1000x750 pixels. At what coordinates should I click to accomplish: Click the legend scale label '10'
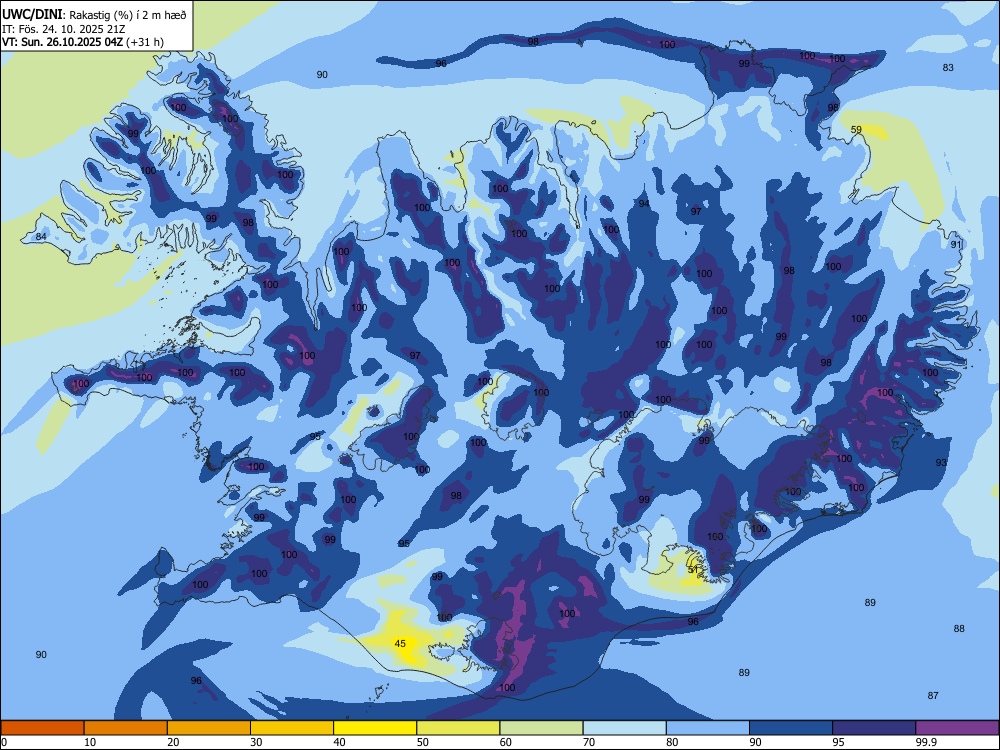coord(90,742)
